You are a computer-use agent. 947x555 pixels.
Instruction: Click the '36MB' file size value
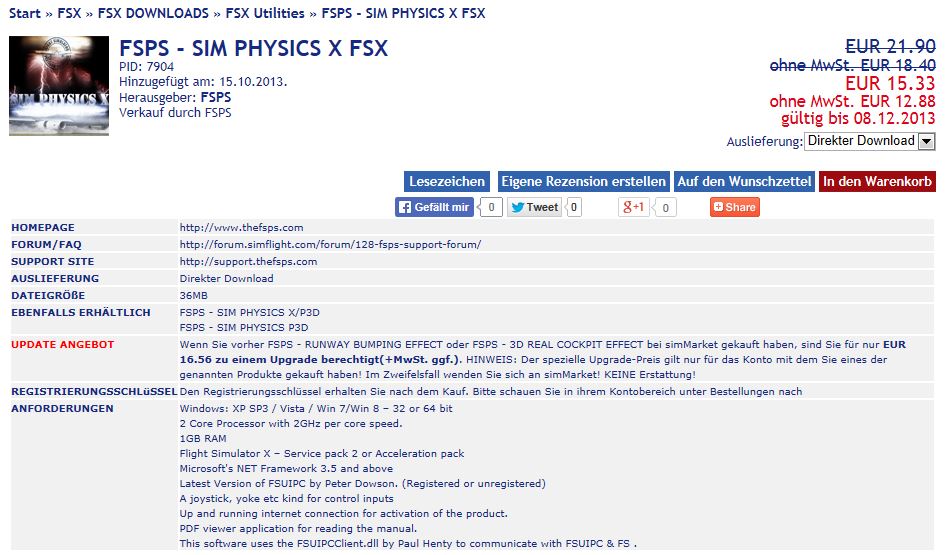point(193,295)
